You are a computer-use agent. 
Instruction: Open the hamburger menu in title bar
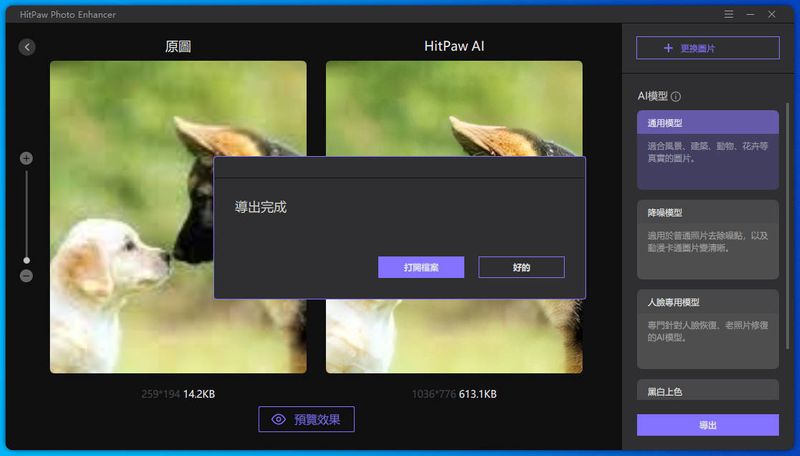(x=729, y=14)
